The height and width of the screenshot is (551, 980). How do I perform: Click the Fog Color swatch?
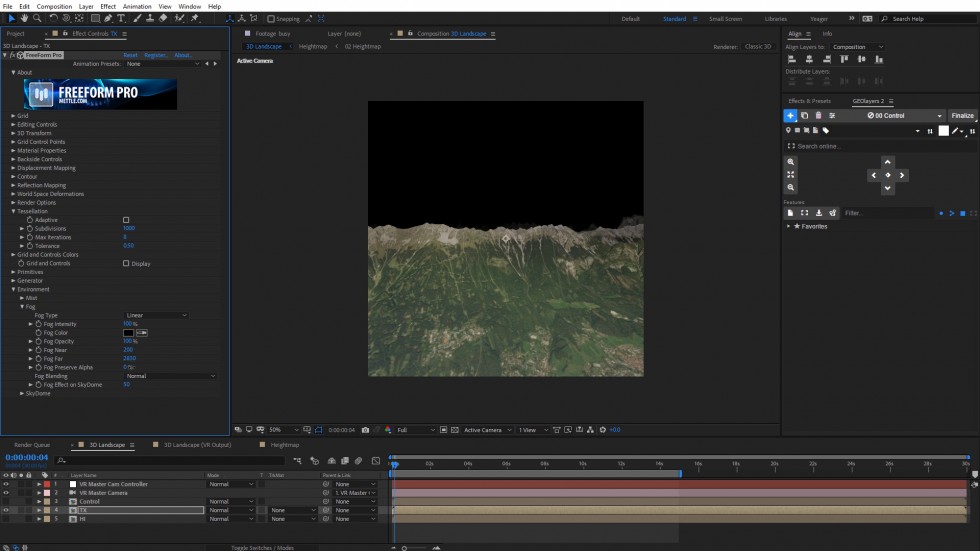(129, 333)
